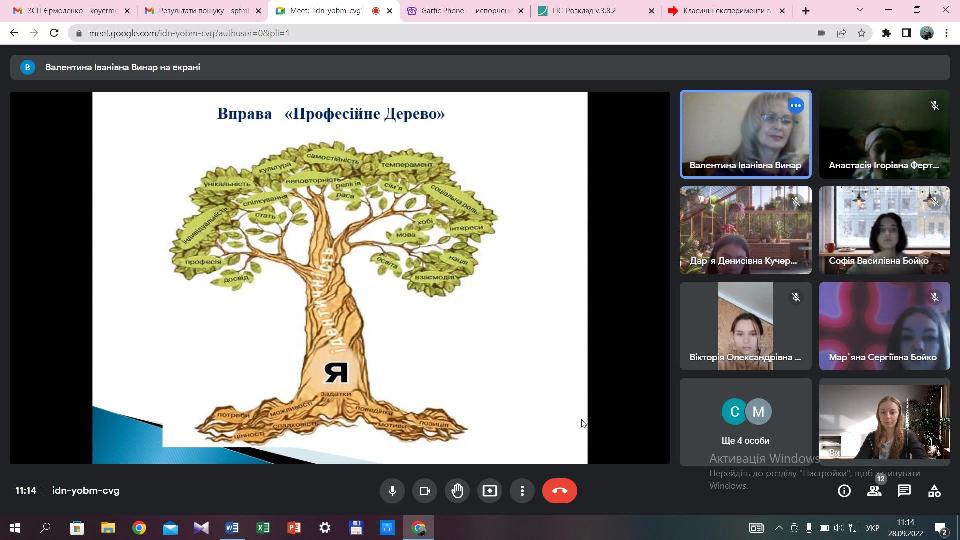The height and width of the screenshot is (540, 960).
Task: Go forward in browser history
Action: (x=34, y=33)
